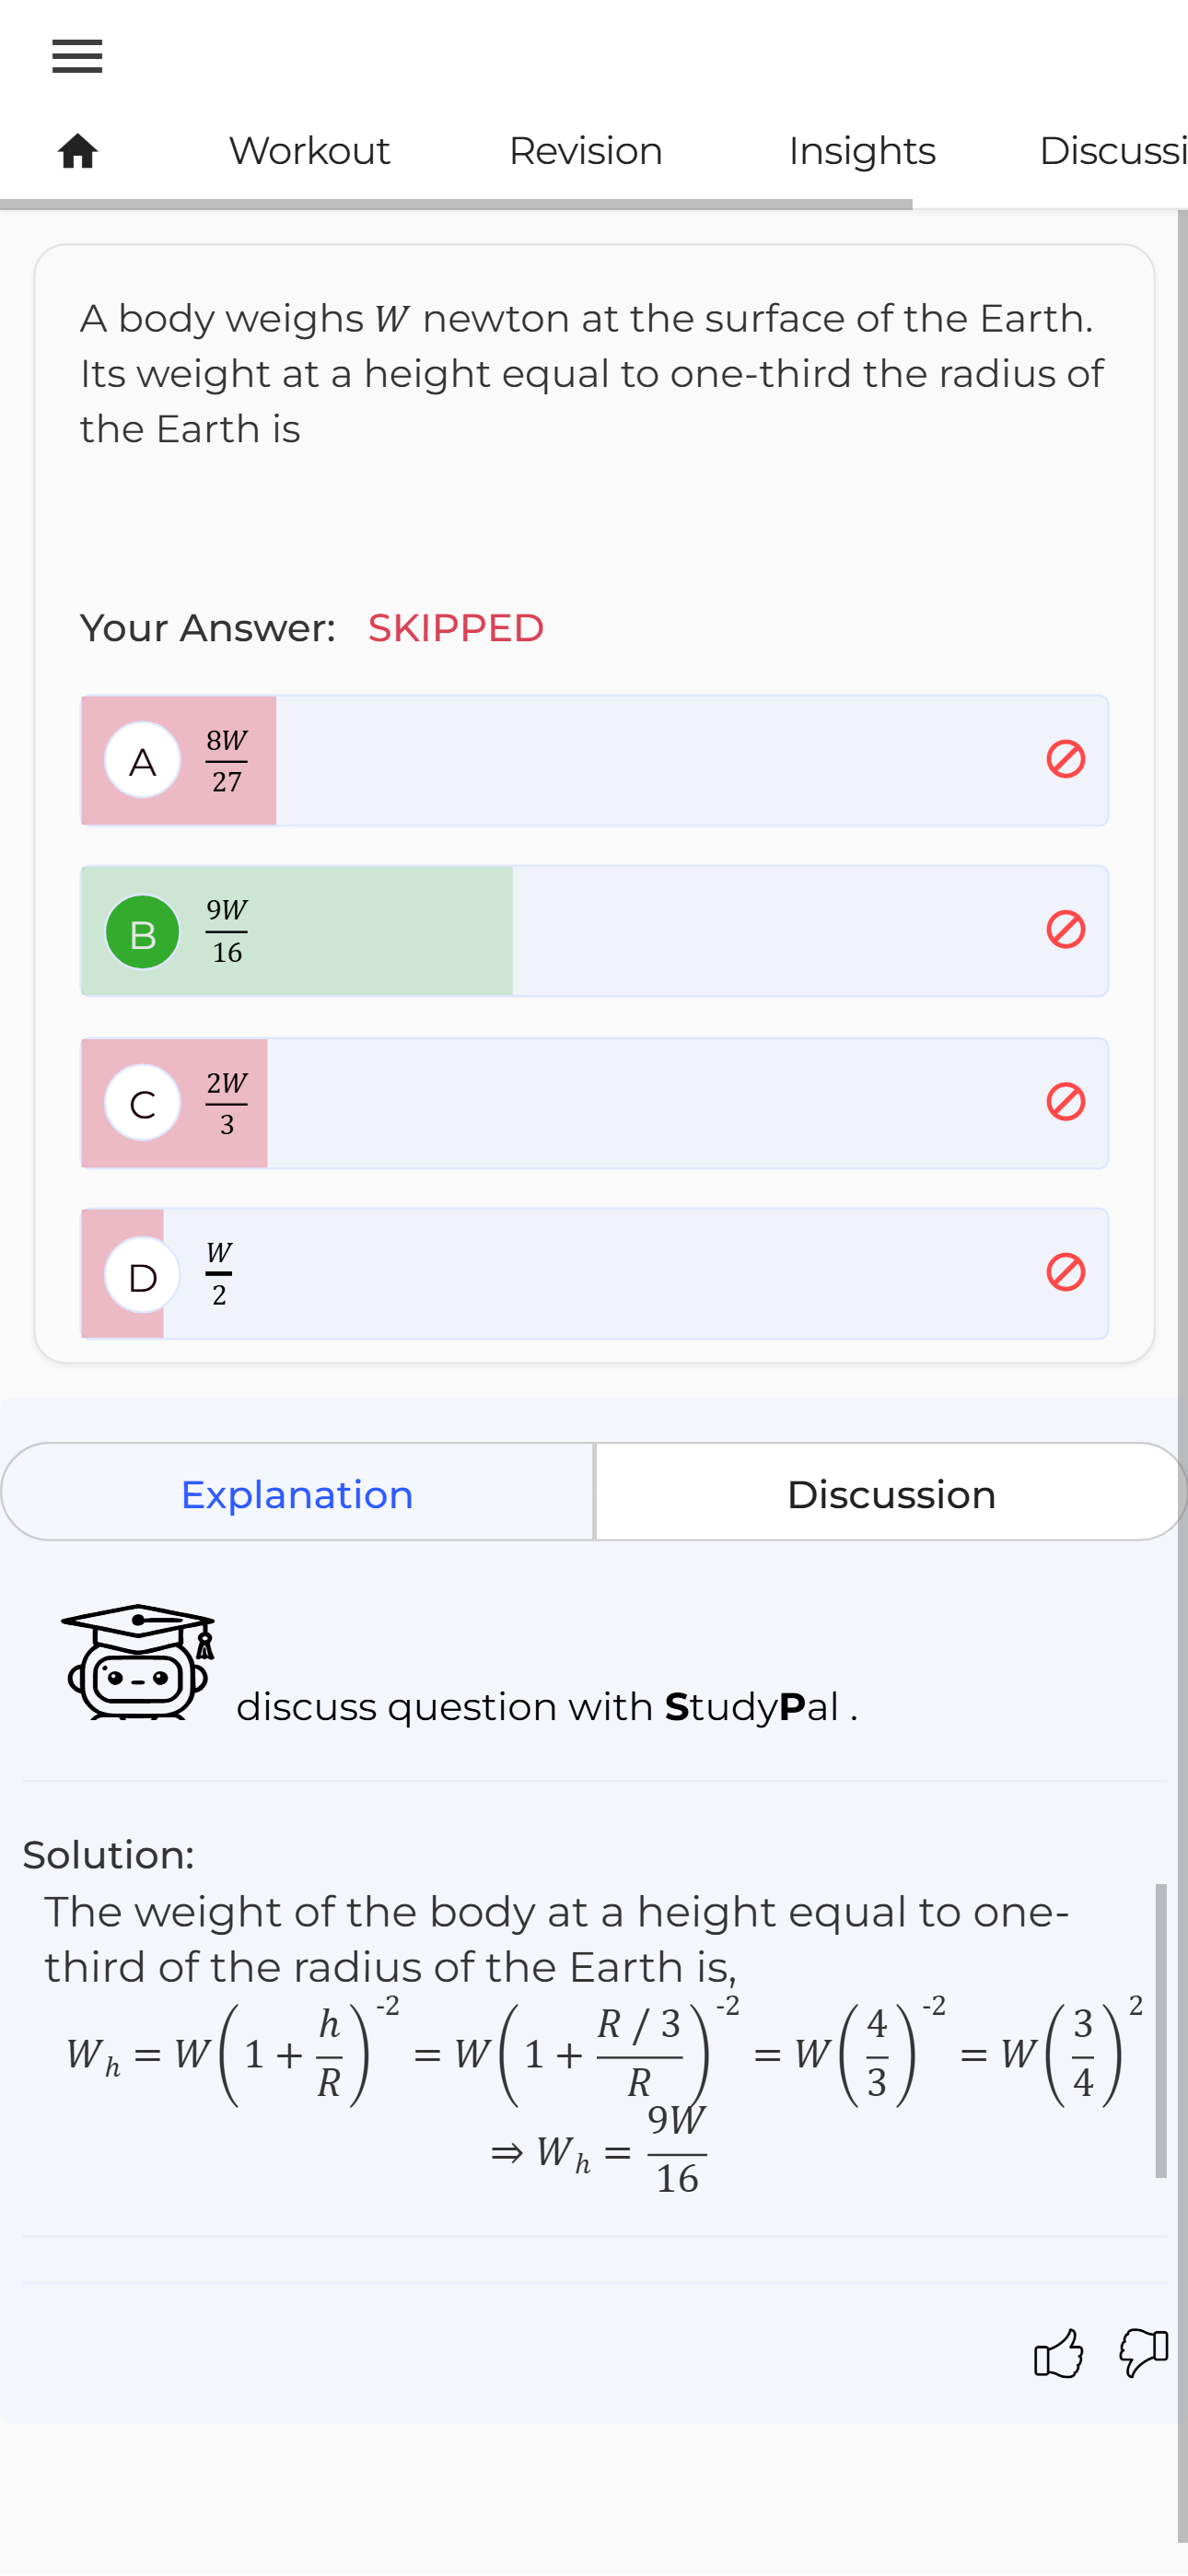Select the Explanation tab

point(297,1492)
